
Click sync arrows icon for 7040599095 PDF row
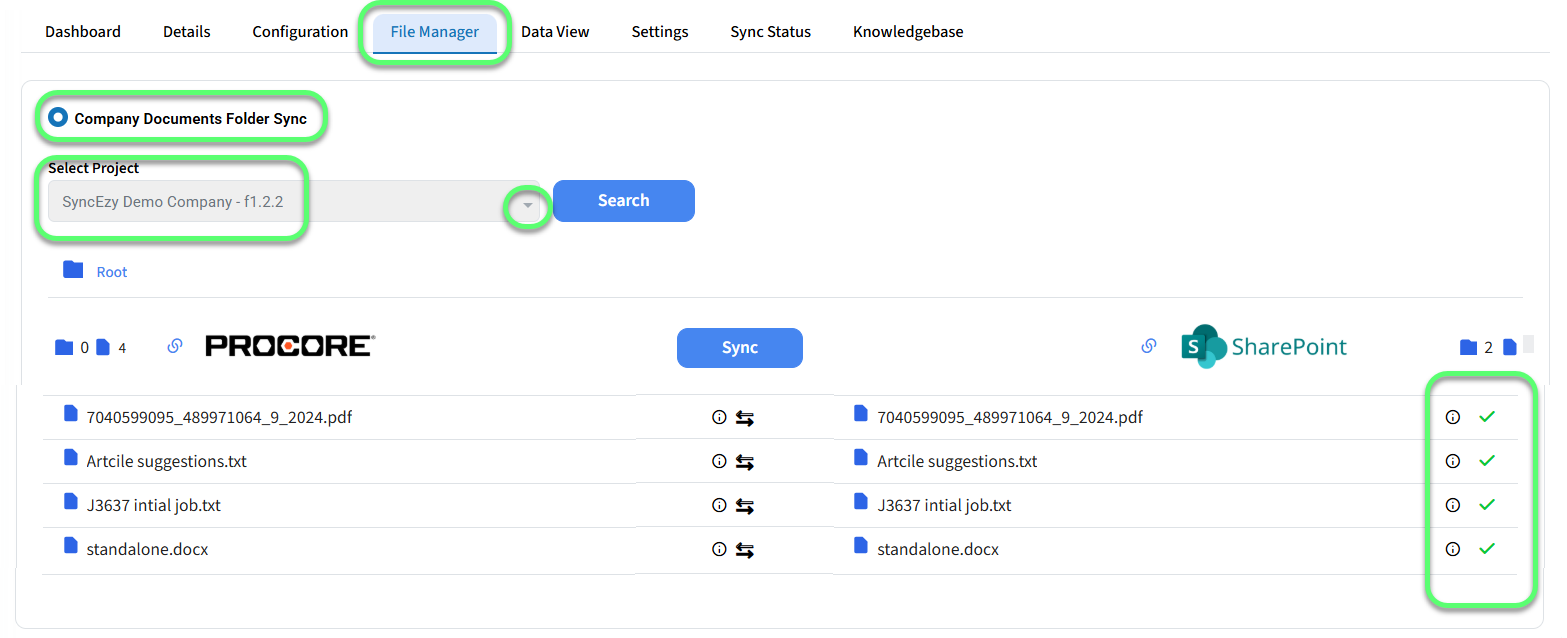[744, 418]
